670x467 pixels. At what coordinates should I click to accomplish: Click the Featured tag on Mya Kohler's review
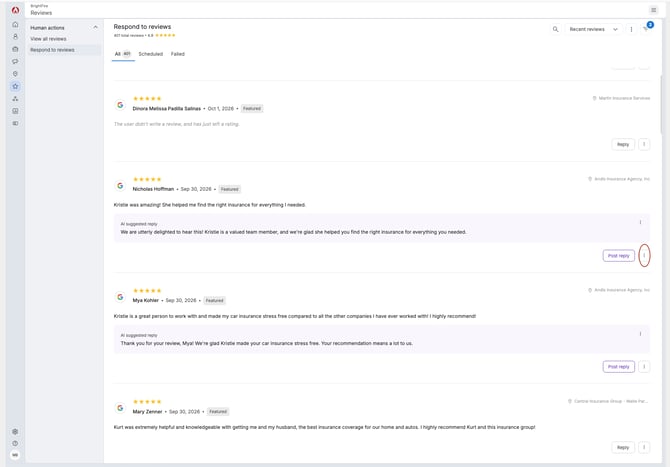[215, 300]
